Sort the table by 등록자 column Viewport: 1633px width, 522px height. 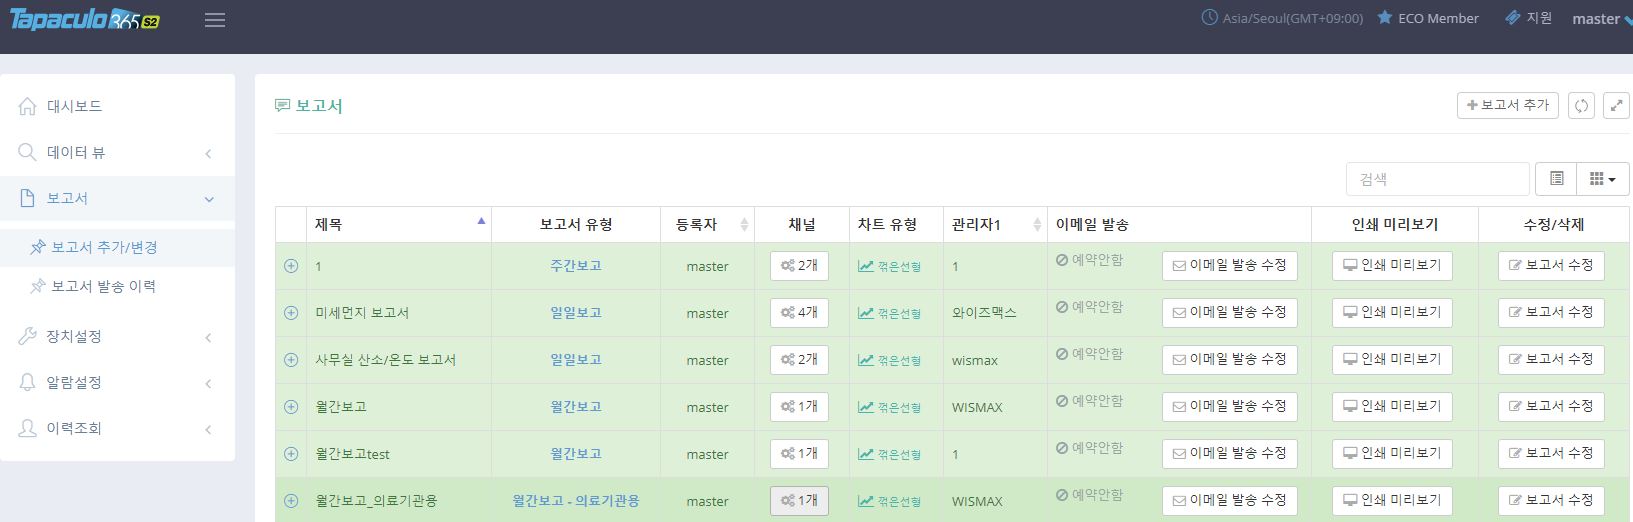point(708,224)
